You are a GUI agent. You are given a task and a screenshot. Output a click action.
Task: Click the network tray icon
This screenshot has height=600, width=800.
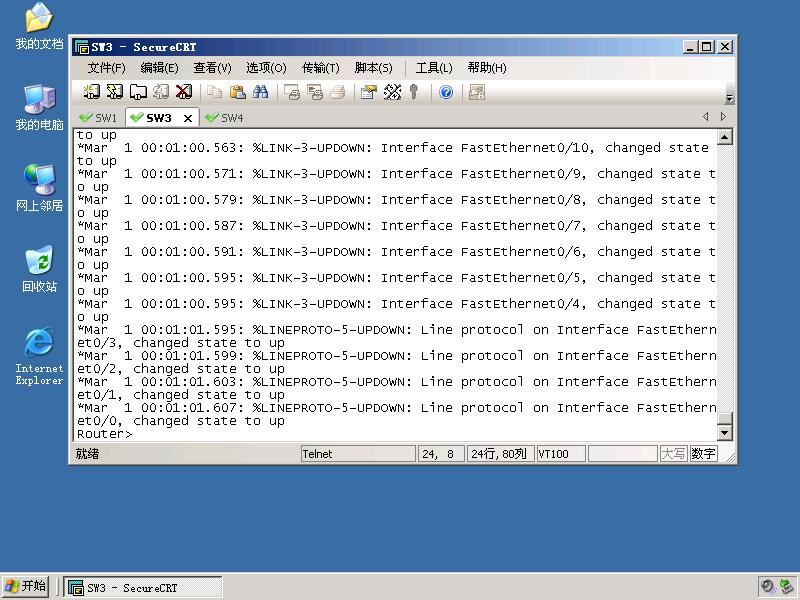787,587
